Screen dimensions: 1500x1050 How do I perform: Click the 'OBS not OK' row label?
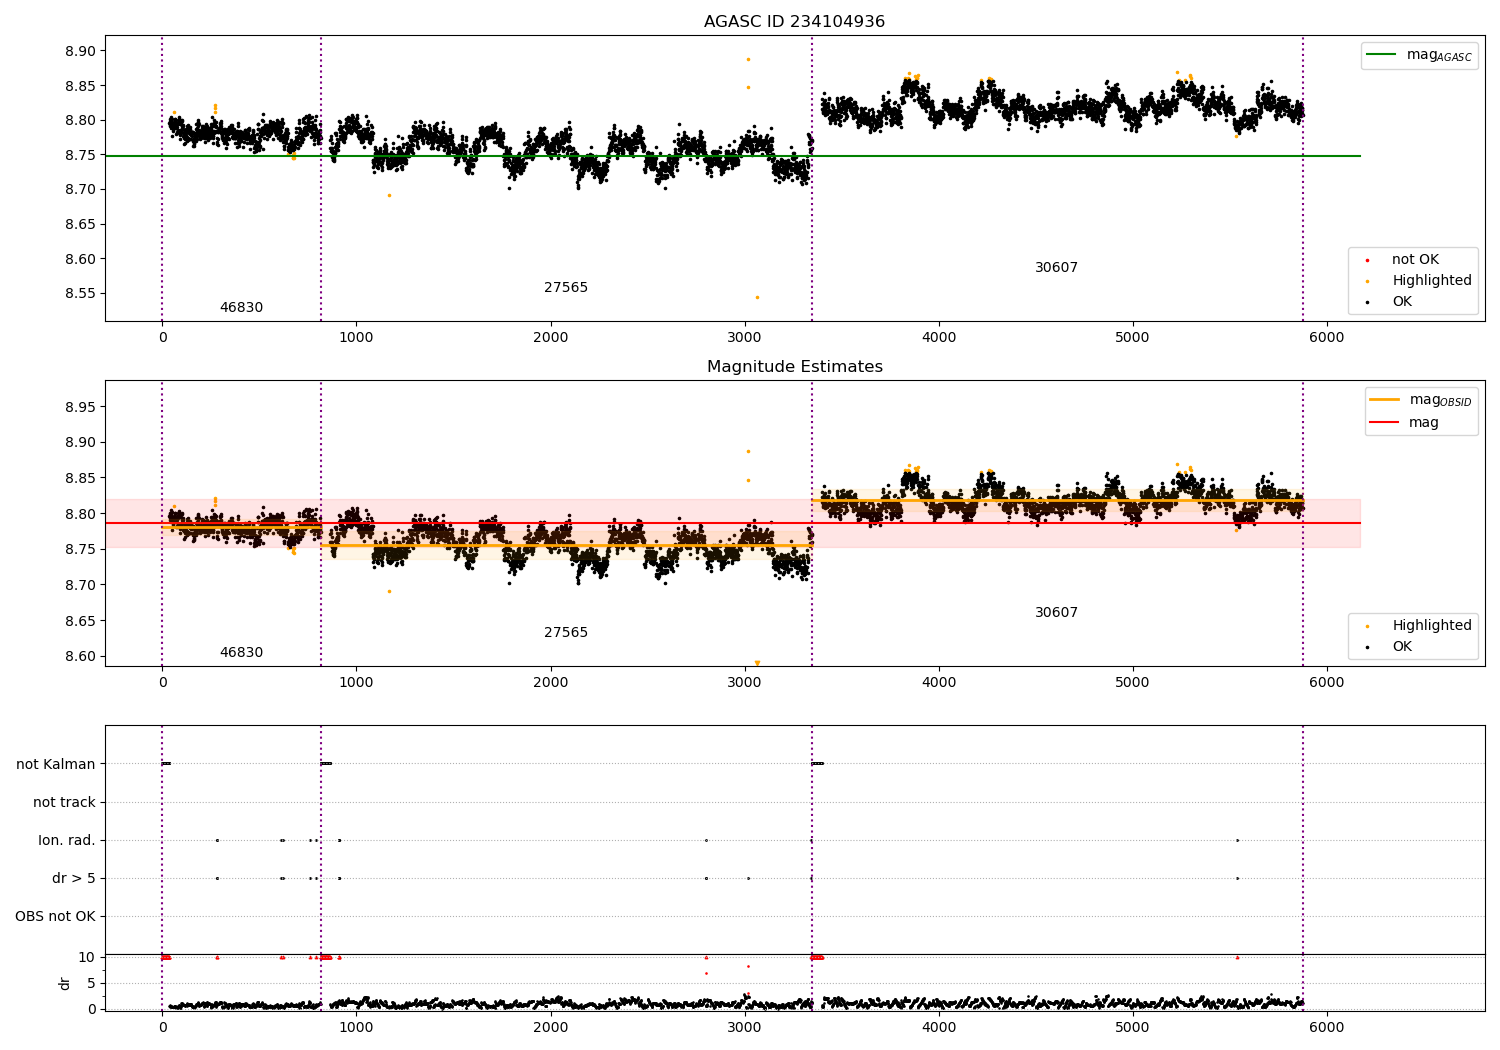point(56,917)
